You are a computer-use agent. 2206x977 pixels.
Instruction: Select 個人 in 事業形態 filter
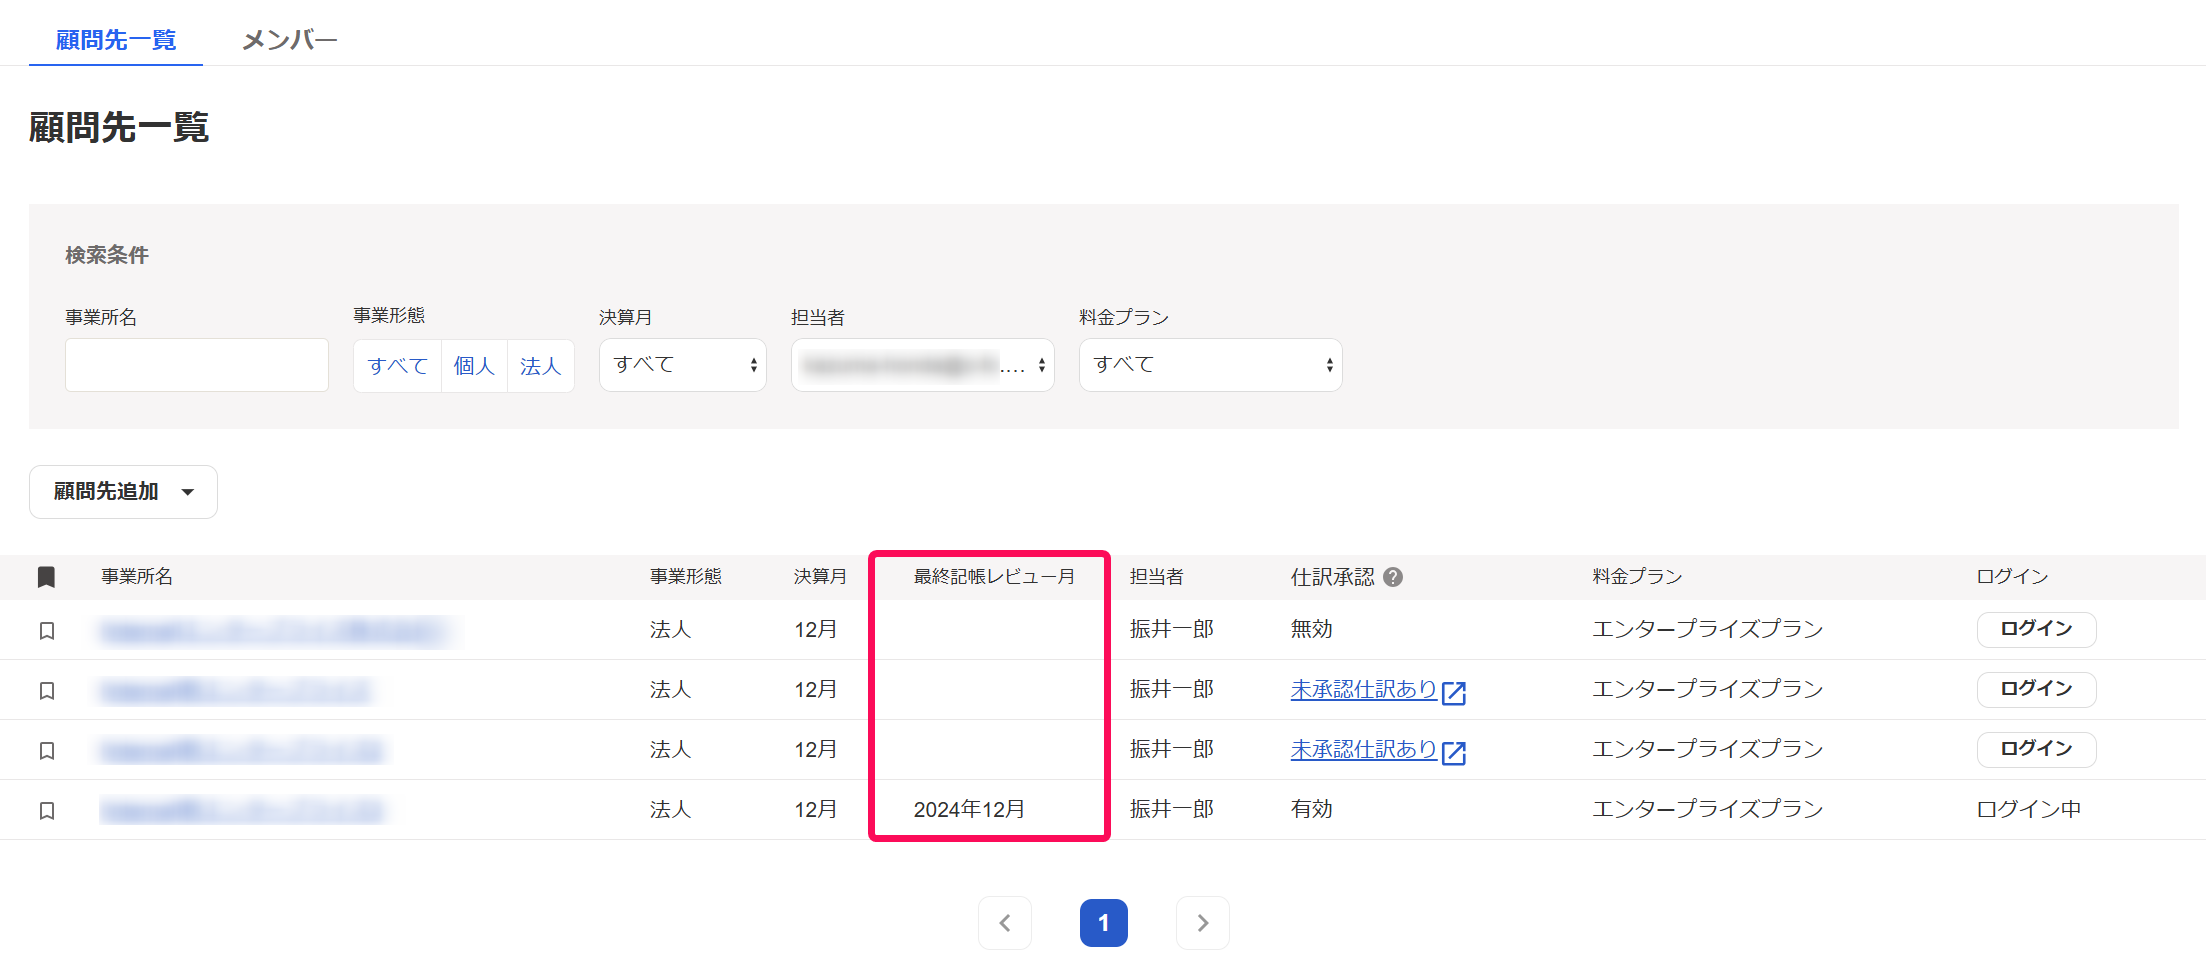[x=474, y=366]
